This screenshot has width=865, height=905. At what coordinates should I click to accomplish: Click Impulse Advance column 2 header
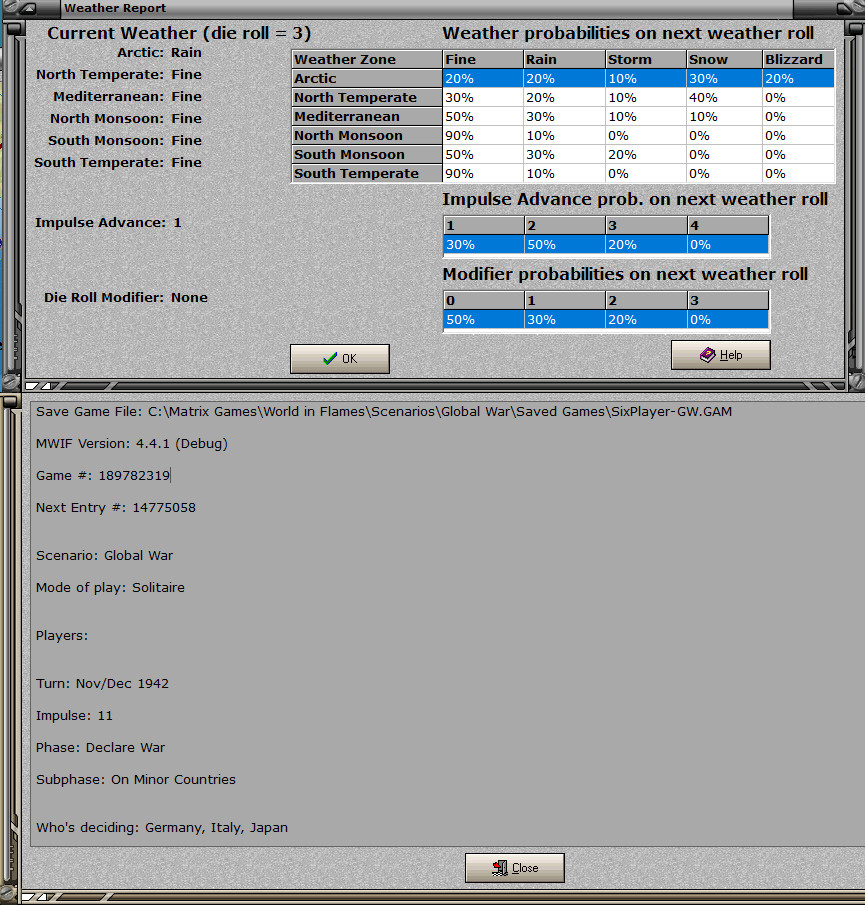565,226
